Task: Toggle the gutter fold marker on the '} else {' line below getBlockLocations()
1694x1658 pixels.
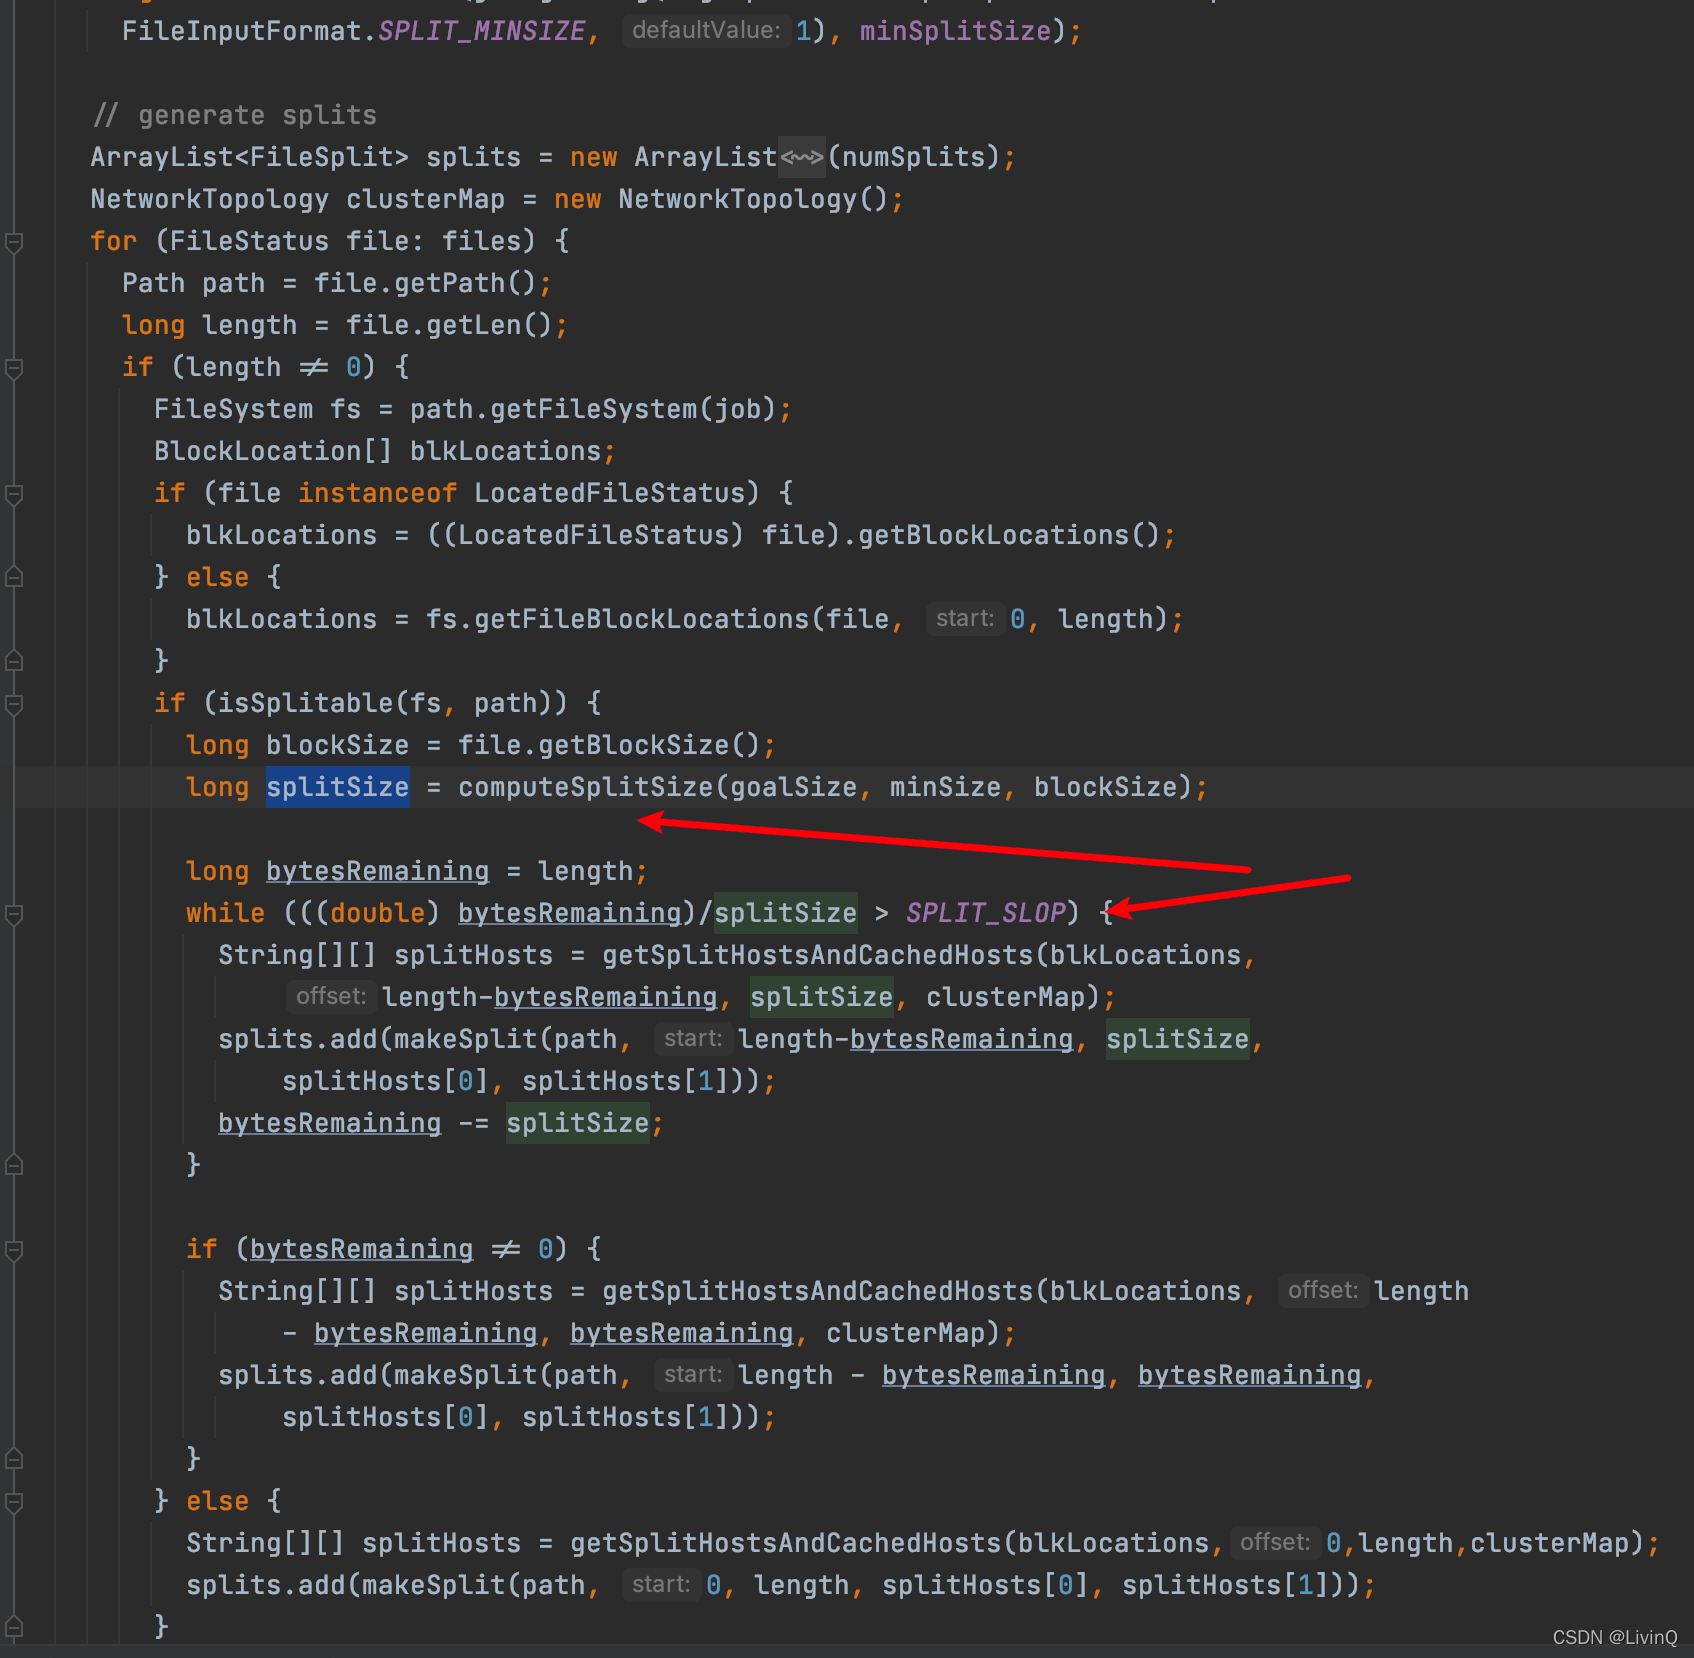Action: click(x=14, y=577)
